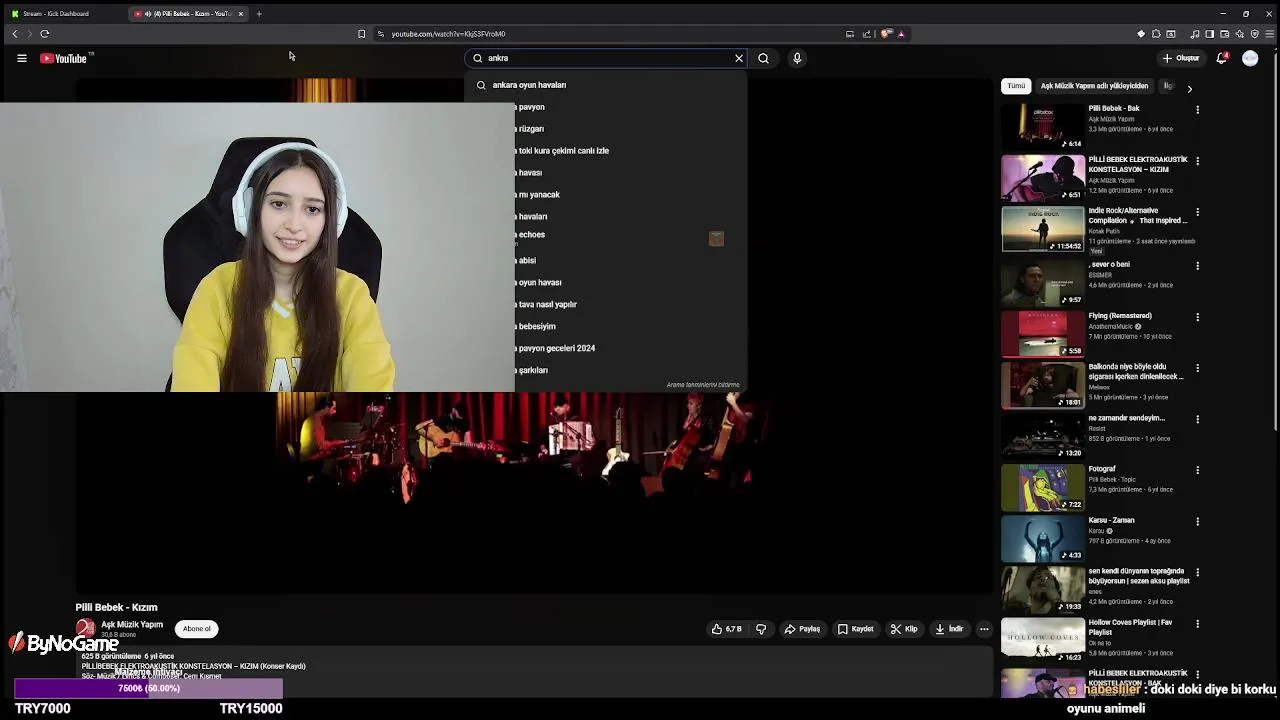Open 'sen kendi dünyanın toprağında' playlist title
Screen dimensions: 1280x720
pyautogui.click(x=1139, y=576)
